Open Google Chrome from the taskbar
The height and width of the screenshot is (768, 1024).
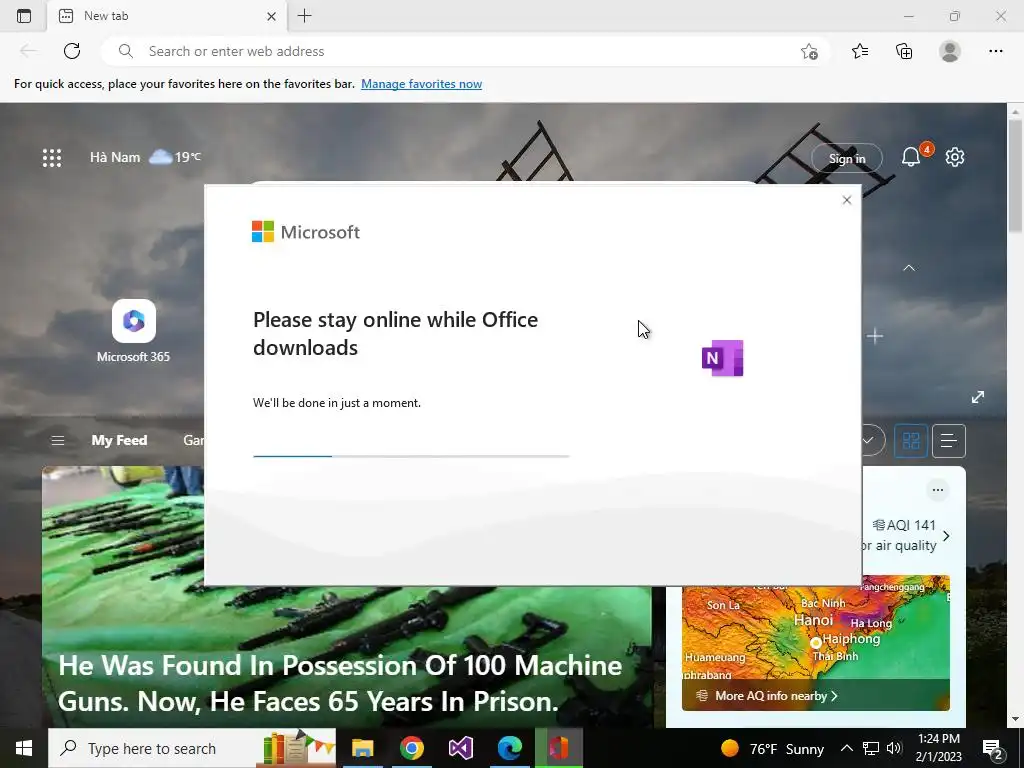coord(411,748)
